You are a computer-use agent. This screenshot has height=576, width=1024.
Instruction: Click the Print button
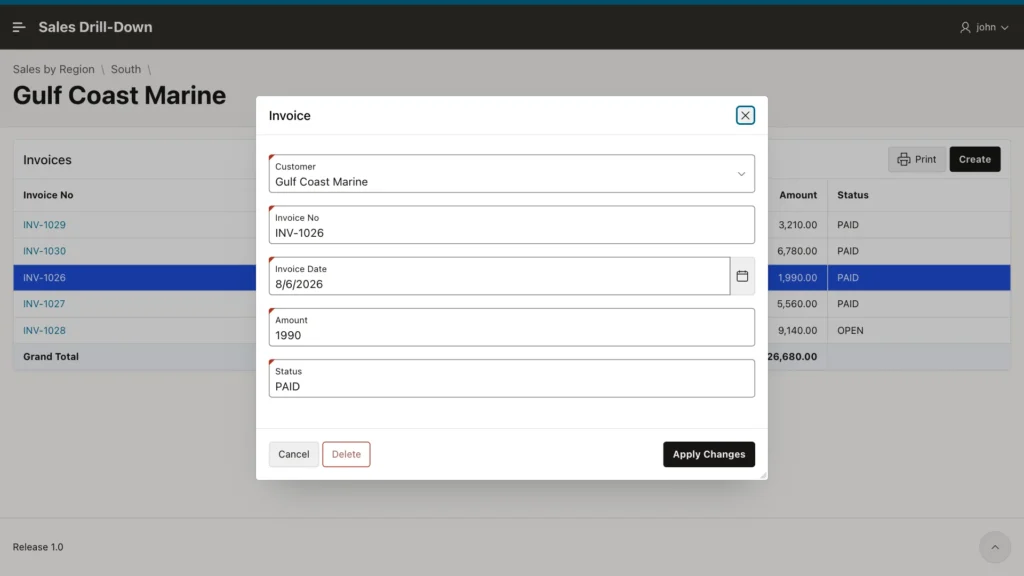click(x=917, y=159)
